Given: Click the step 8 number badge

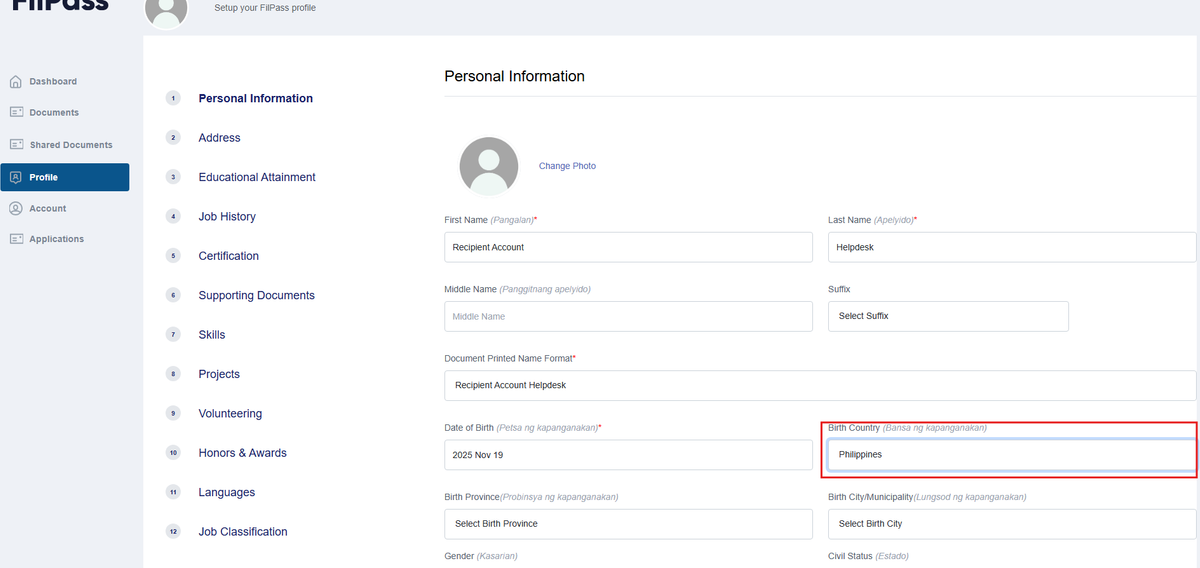Looking at the screenshot, I should click(173, 374).
